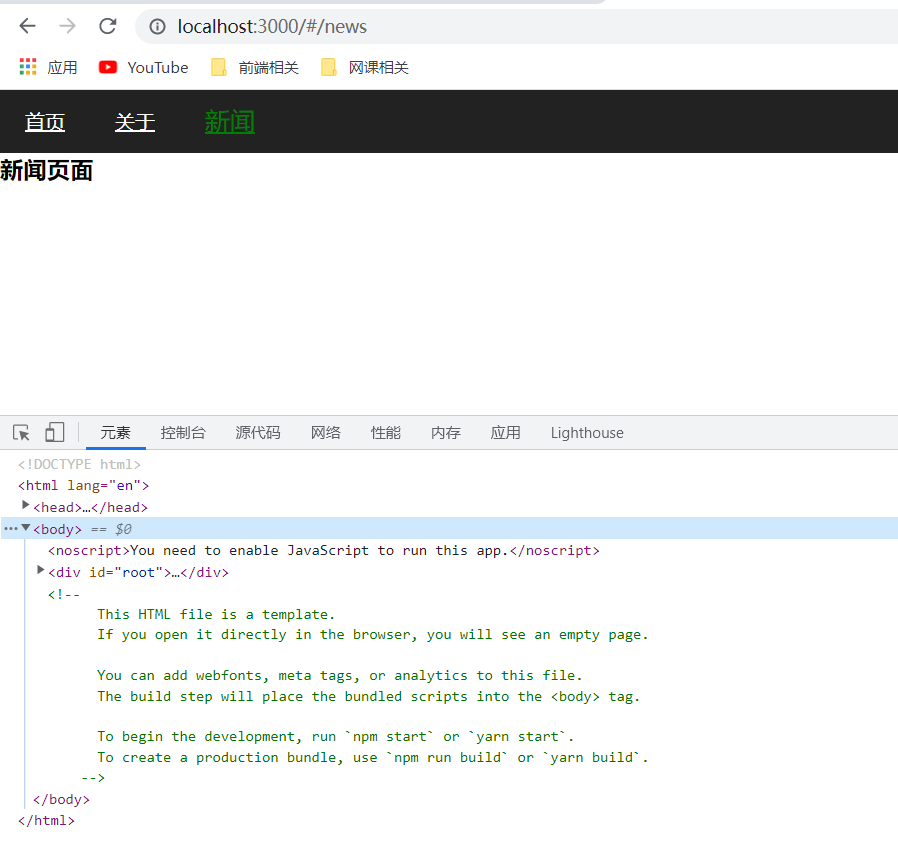Open the 网络 DevTools tab
The image size is (898, 852).
pos(326,433)
